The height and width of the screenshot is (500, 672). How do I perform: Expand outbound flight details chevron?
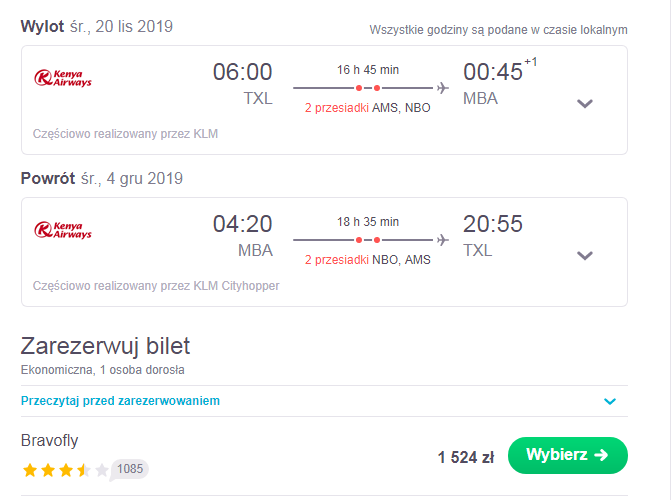point(585,104)
